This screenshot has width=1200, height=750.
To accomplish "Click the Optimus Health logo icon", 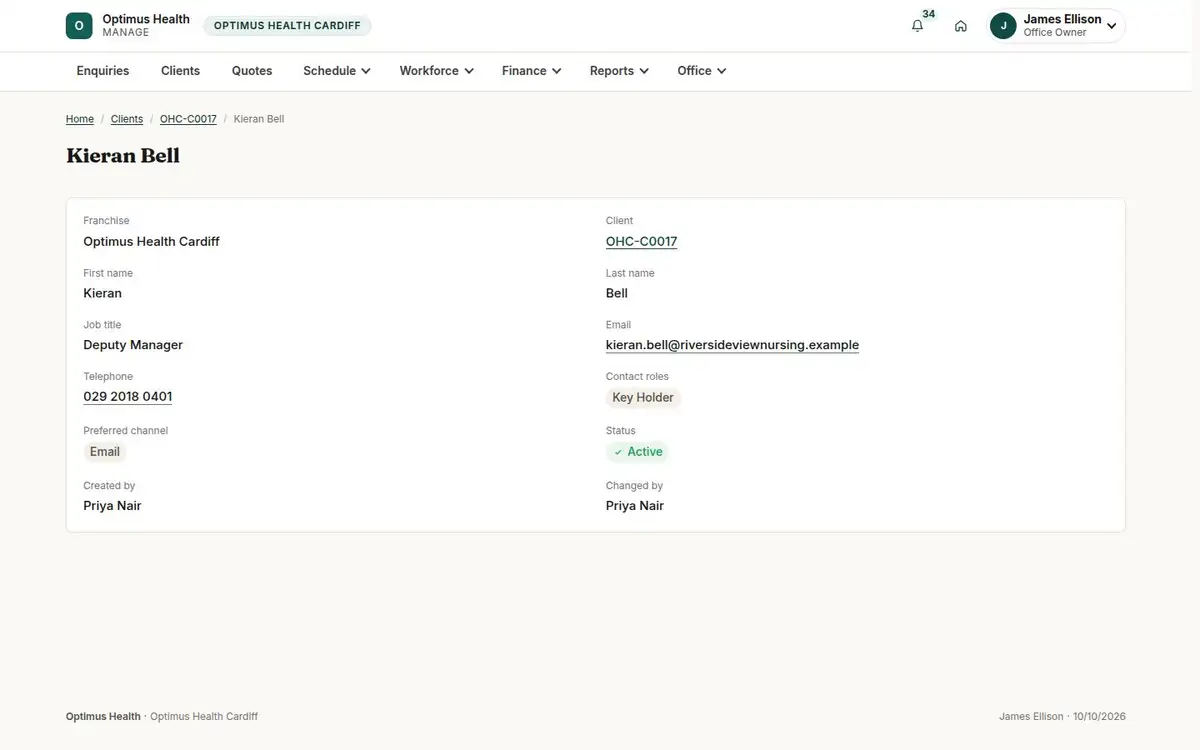I will coord(79,26).
